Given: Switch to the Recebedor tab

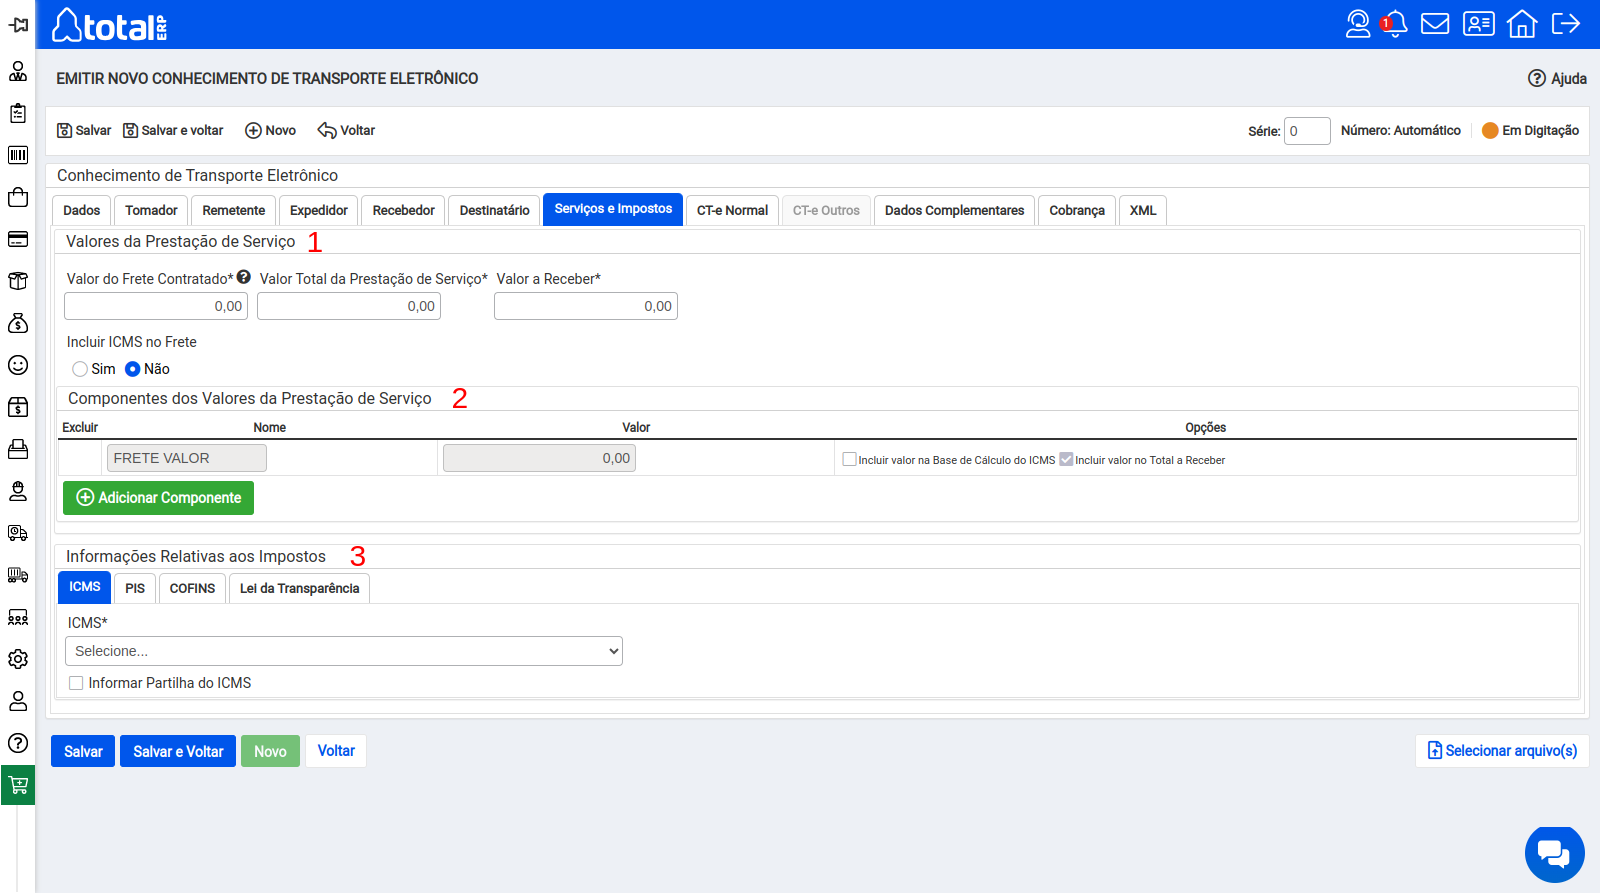Looking at the screenshot, I should point(404,210).
